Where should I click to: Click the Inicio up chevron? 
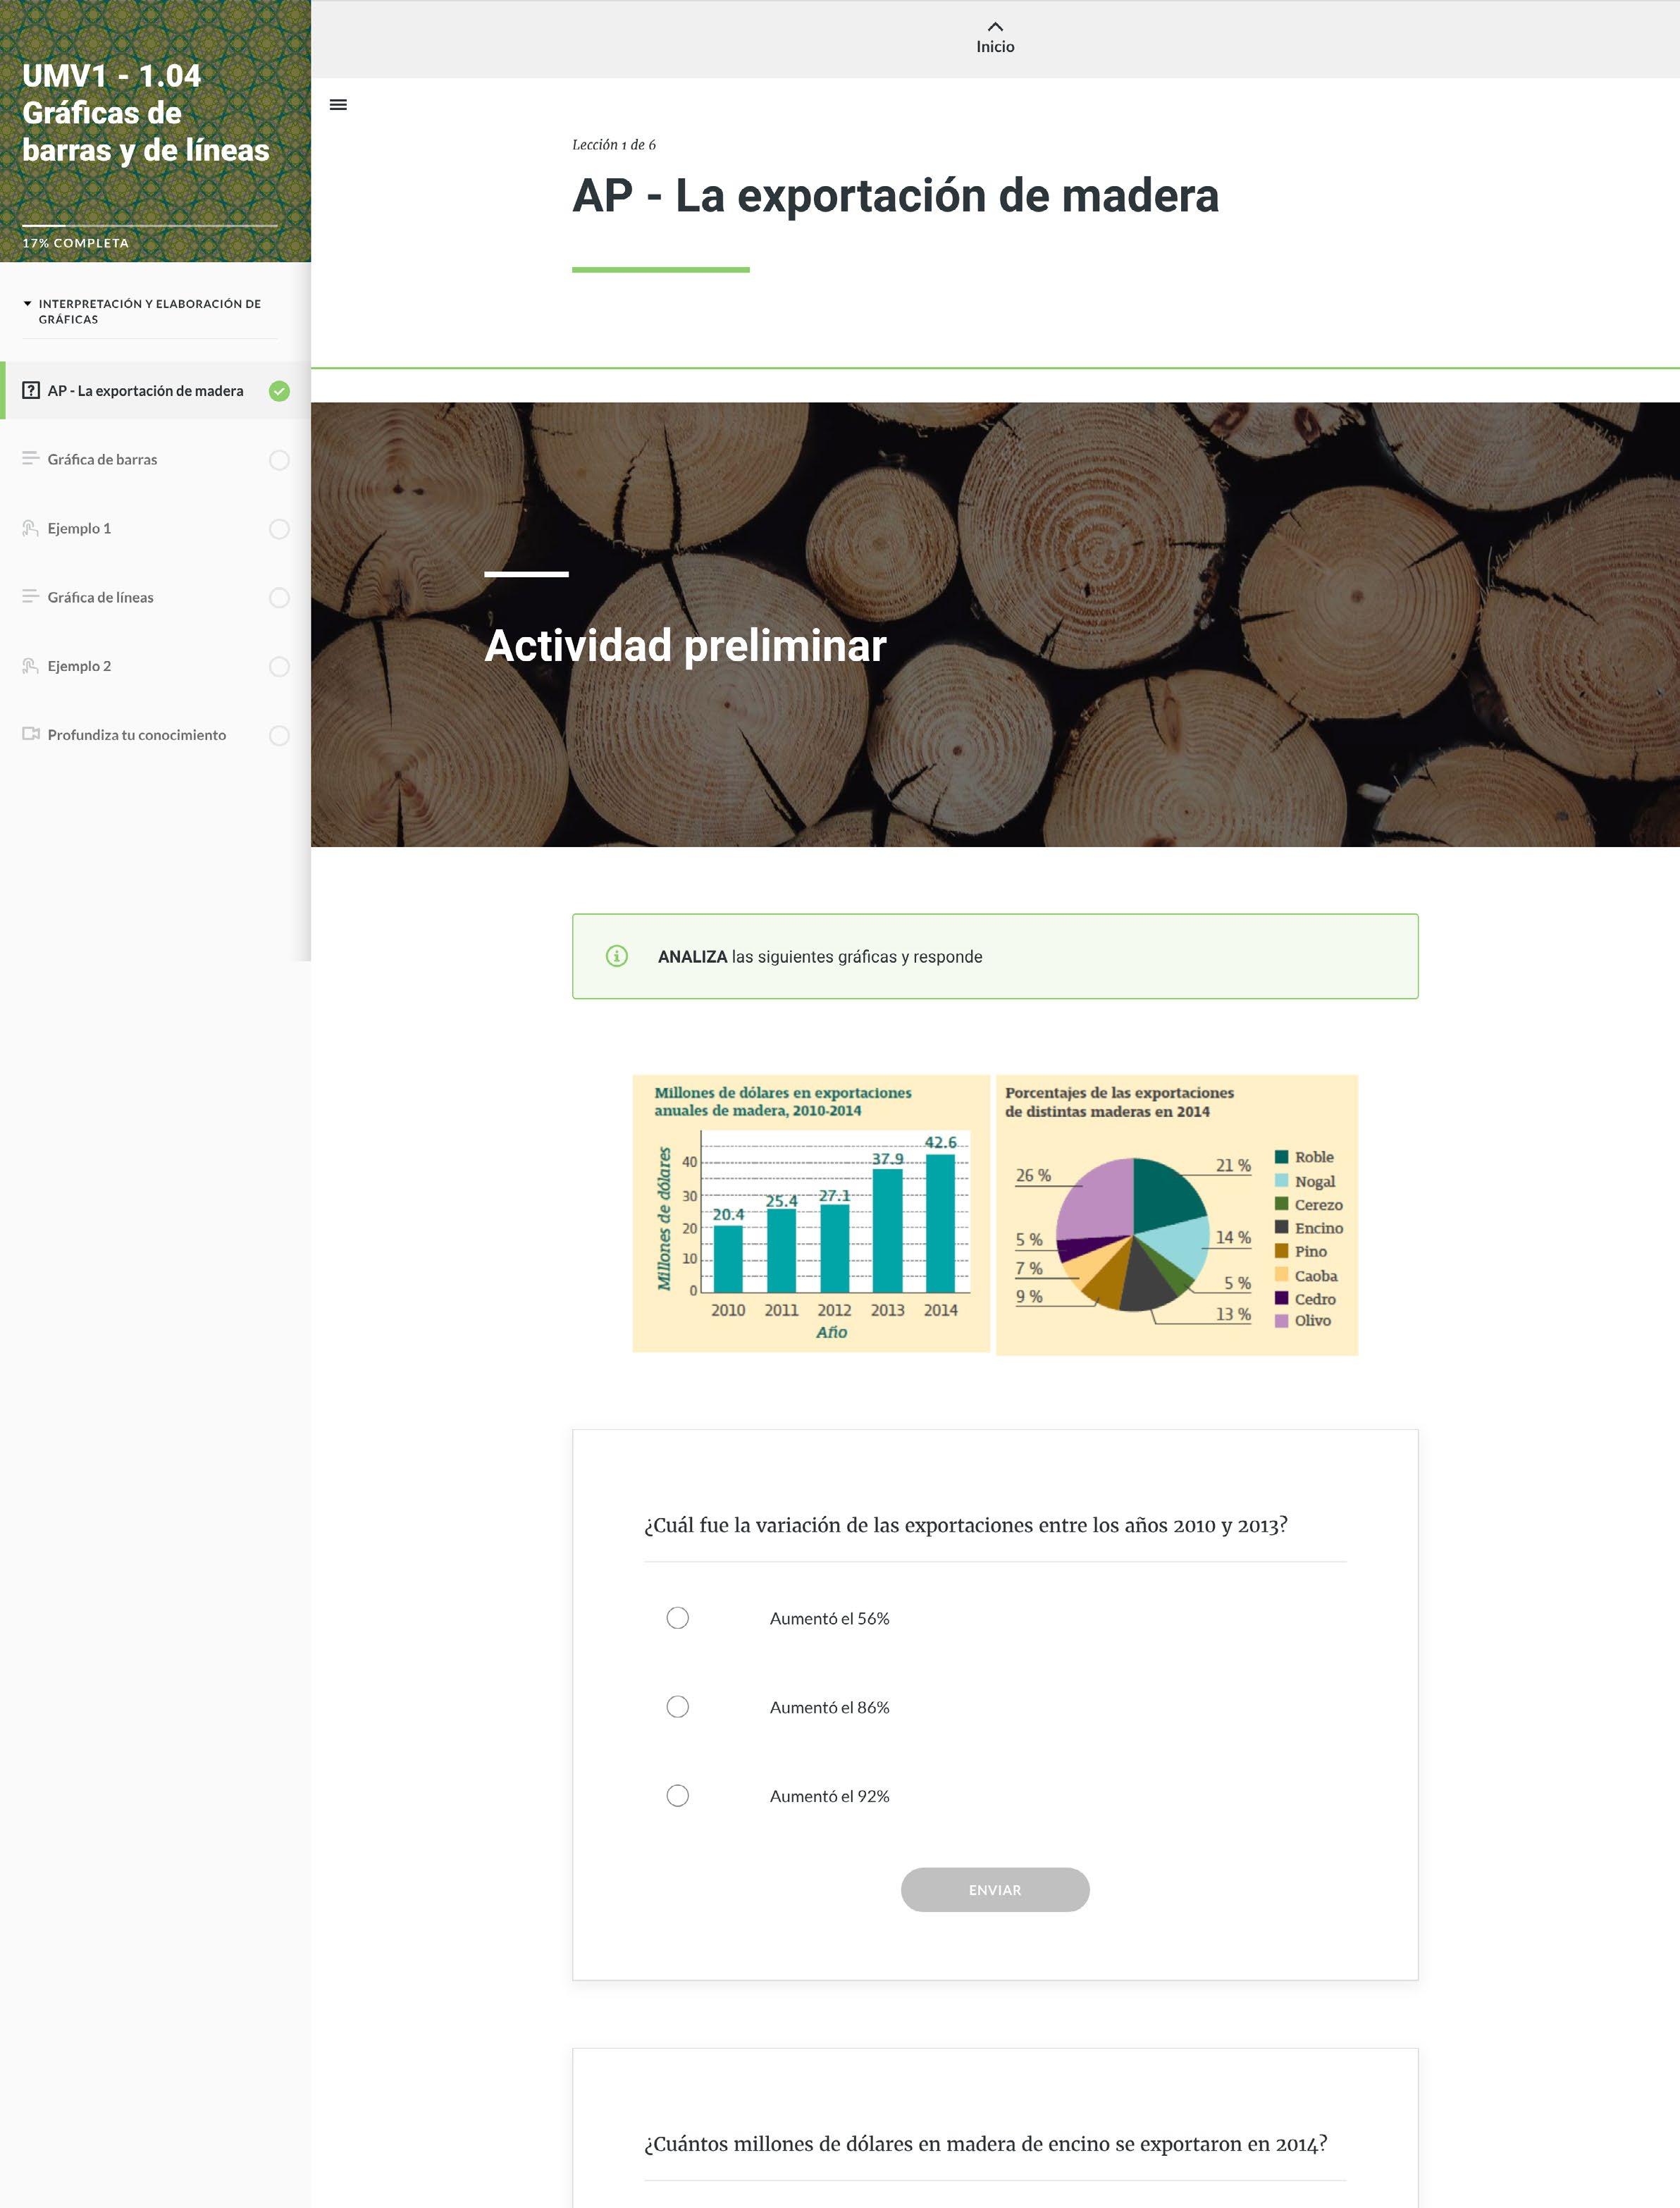point(995,27)
